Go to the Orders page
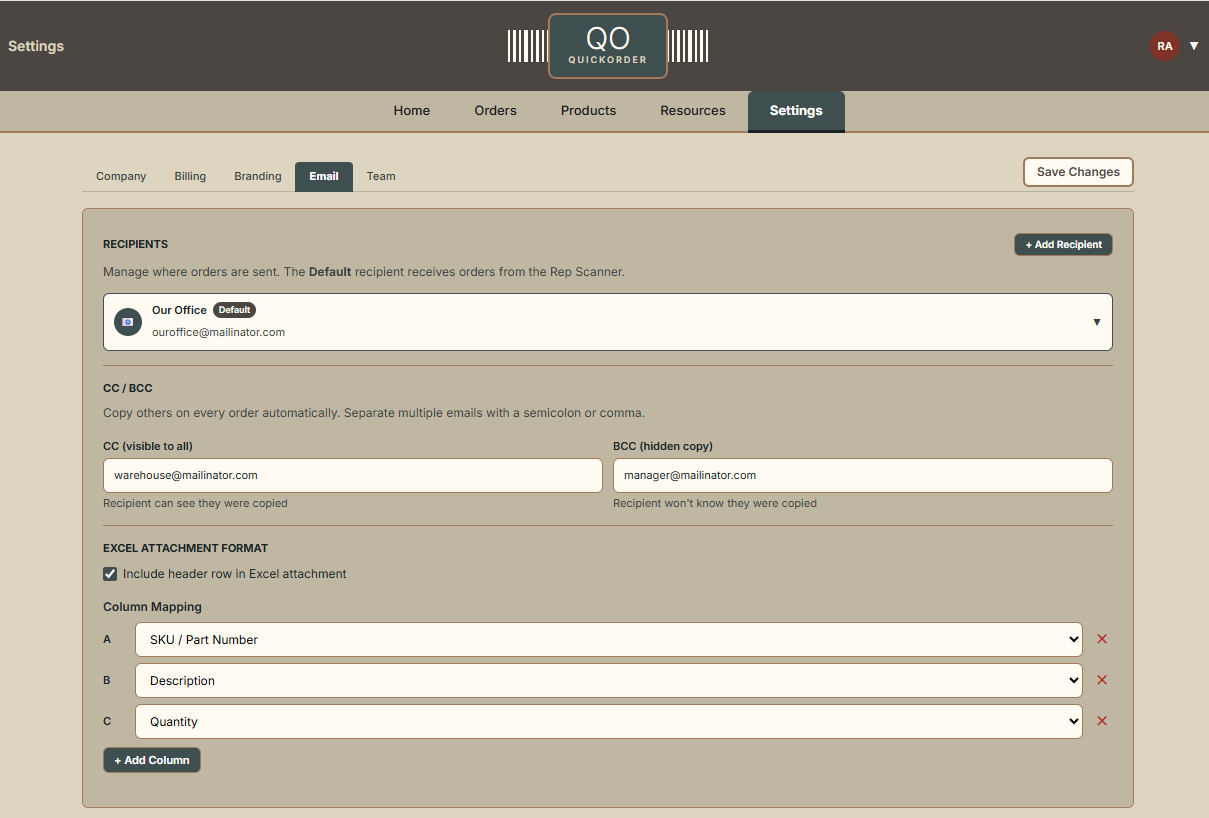Viewport: 1209px width, 818px height. point(495,111)
